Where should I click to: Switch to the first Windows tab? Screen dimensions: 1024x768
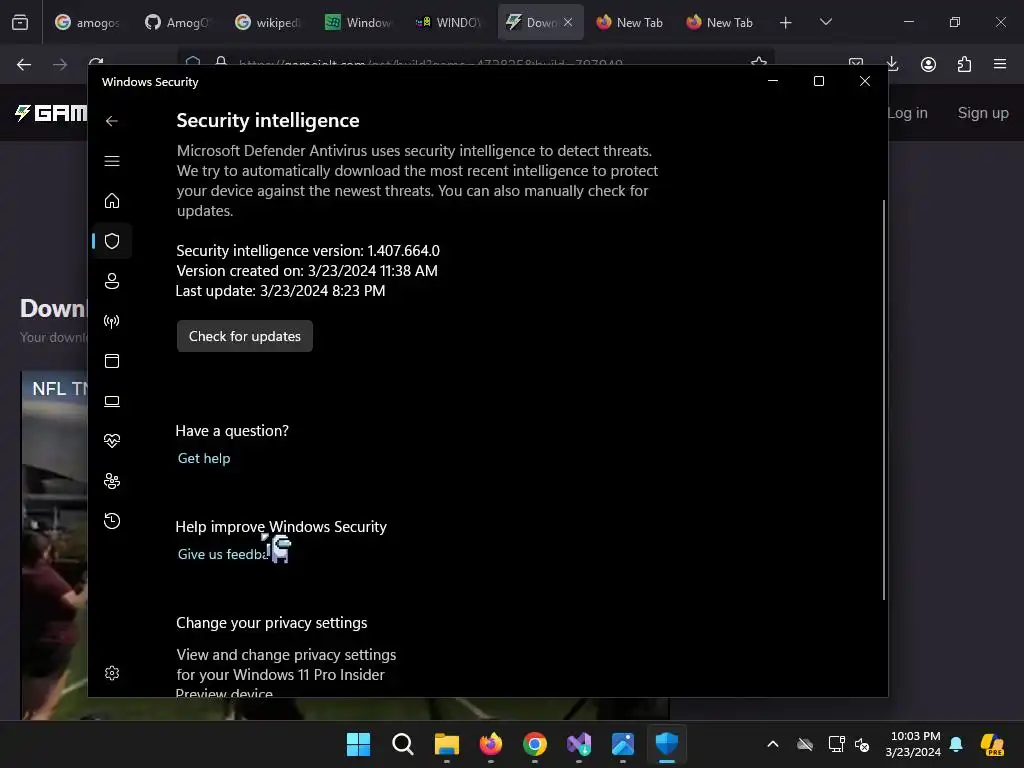pyautogui.click(x=358, y=22)
